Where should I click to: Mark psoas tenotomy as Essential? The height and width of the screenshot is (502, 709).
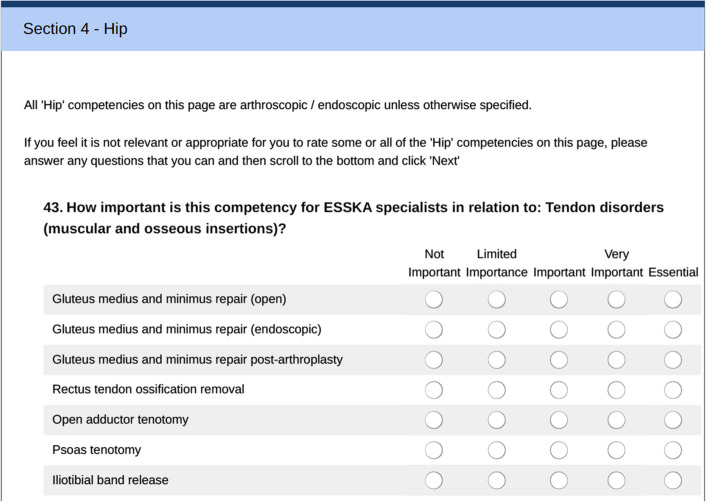673,450
